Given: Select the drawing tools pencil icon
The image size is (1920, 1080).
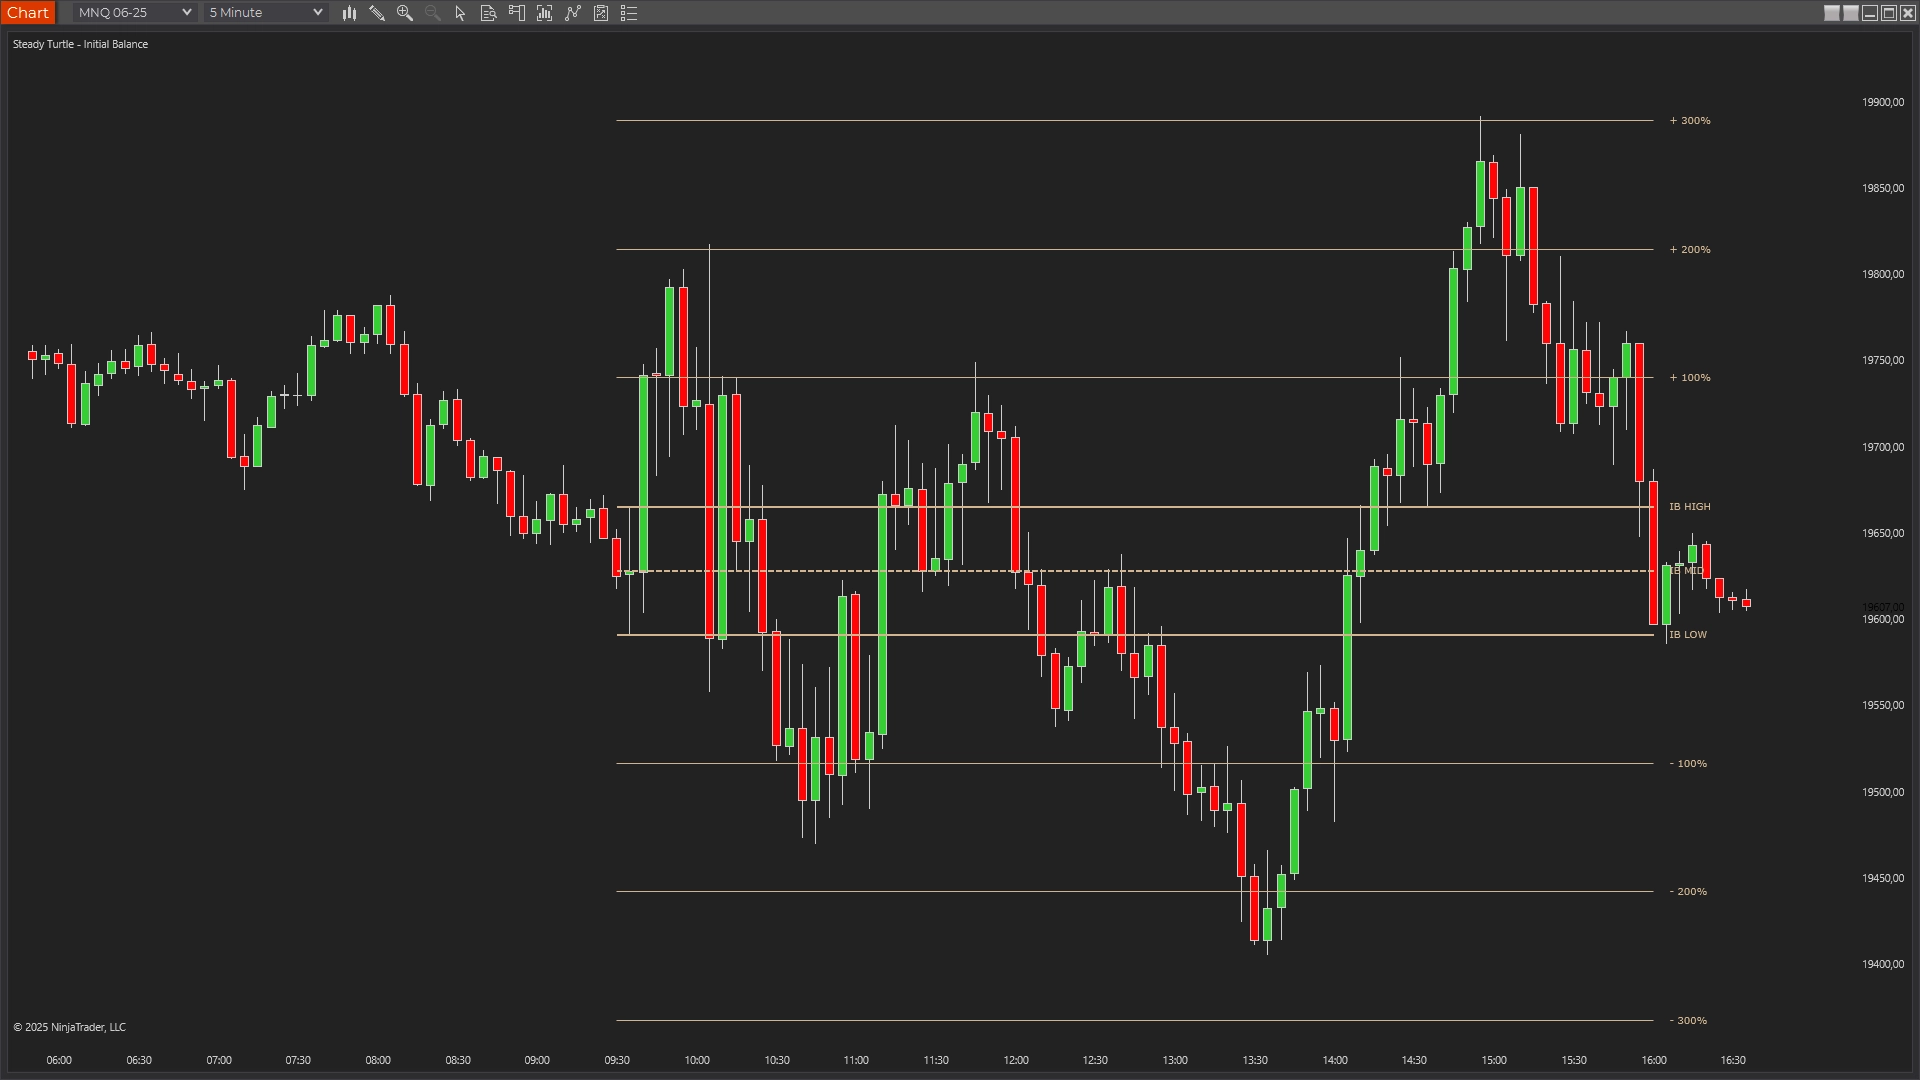Looking at the screenshot, I should [x=377, y=13].
